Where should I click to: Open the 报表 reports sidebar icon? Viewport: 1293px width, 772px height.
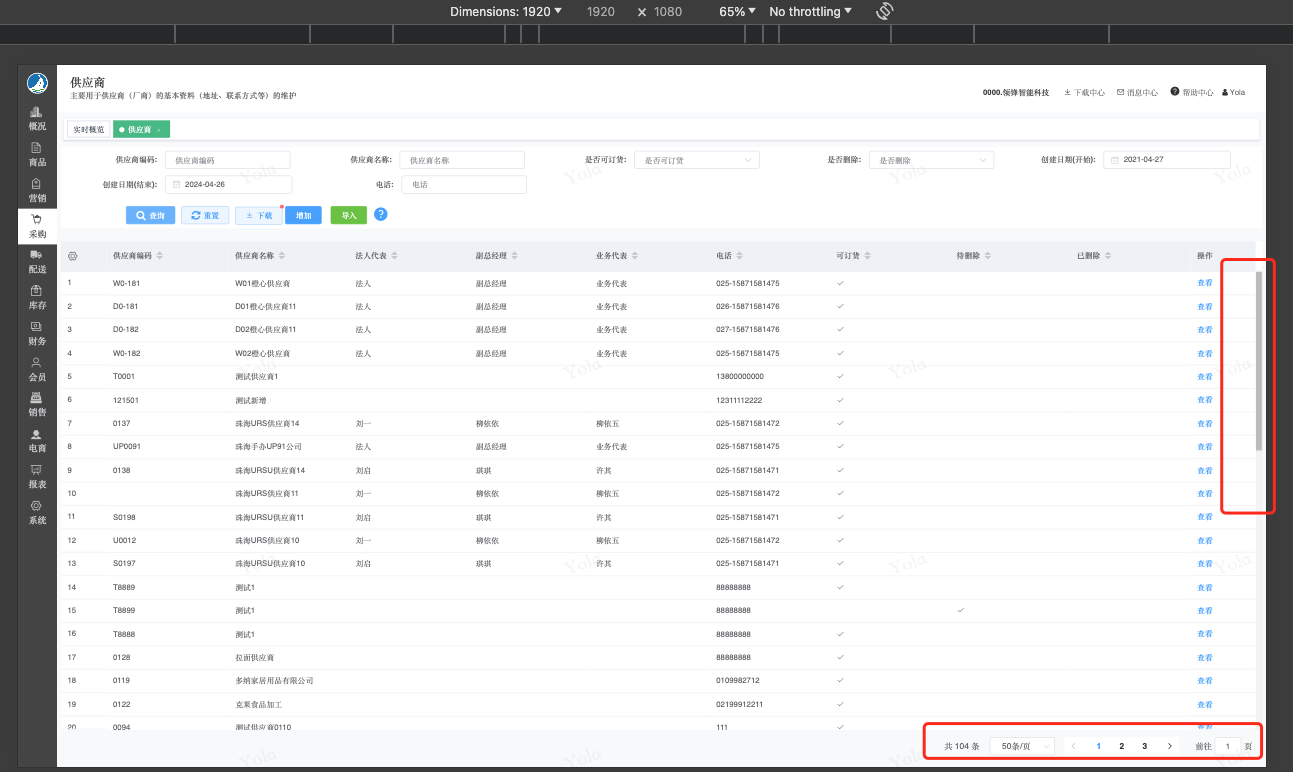[x=37, y=475]
